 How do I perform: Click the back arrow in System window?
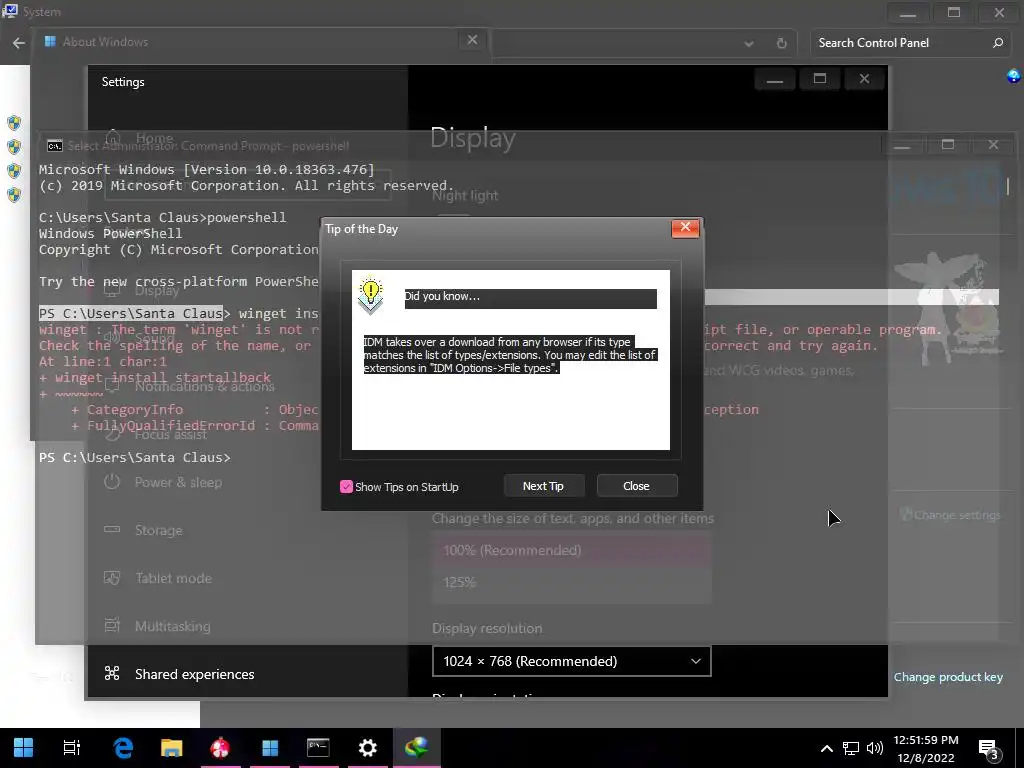click(x=18, y=43)
